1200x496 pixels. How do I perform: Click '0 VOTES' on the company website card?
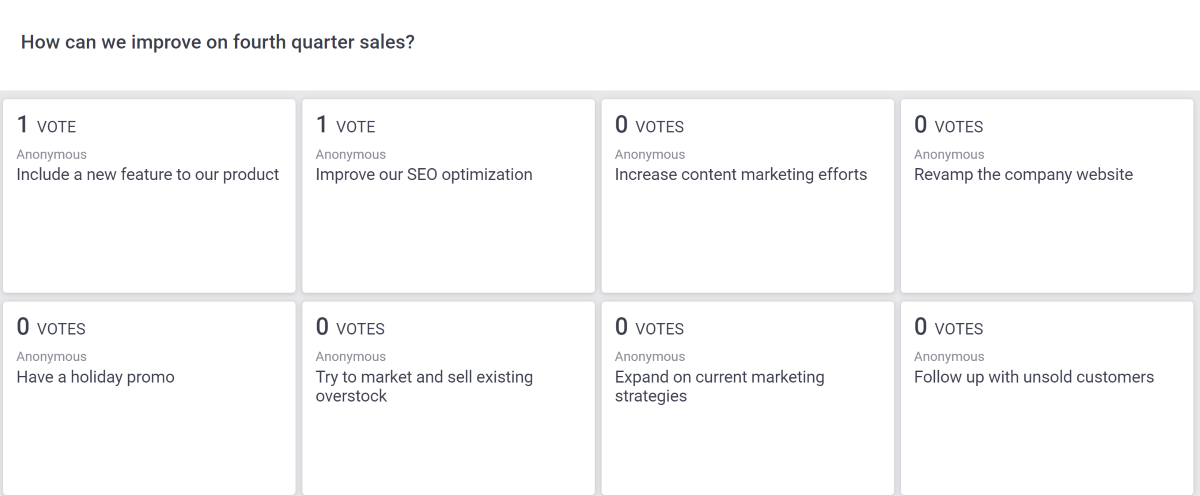(x=948, y=126)
